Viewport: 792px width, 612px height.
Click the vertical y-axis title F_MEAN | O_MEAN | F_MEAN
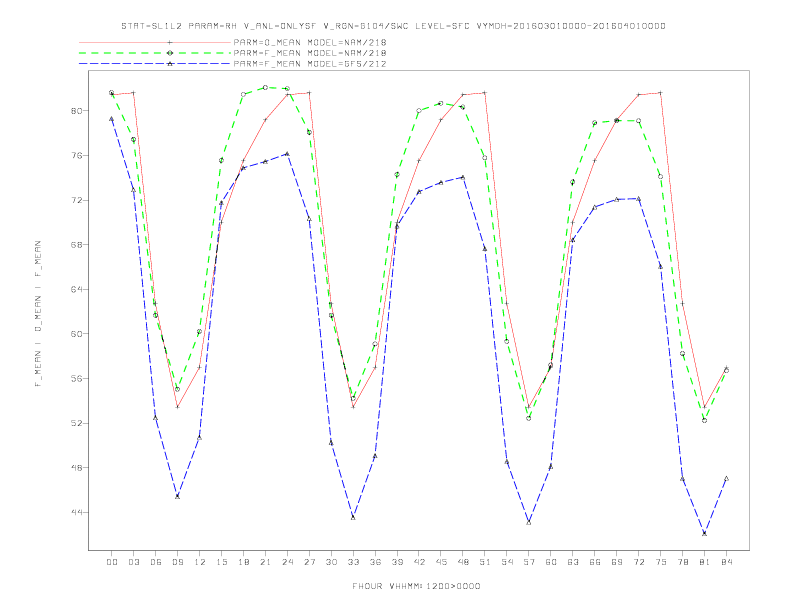click(38, 314)
